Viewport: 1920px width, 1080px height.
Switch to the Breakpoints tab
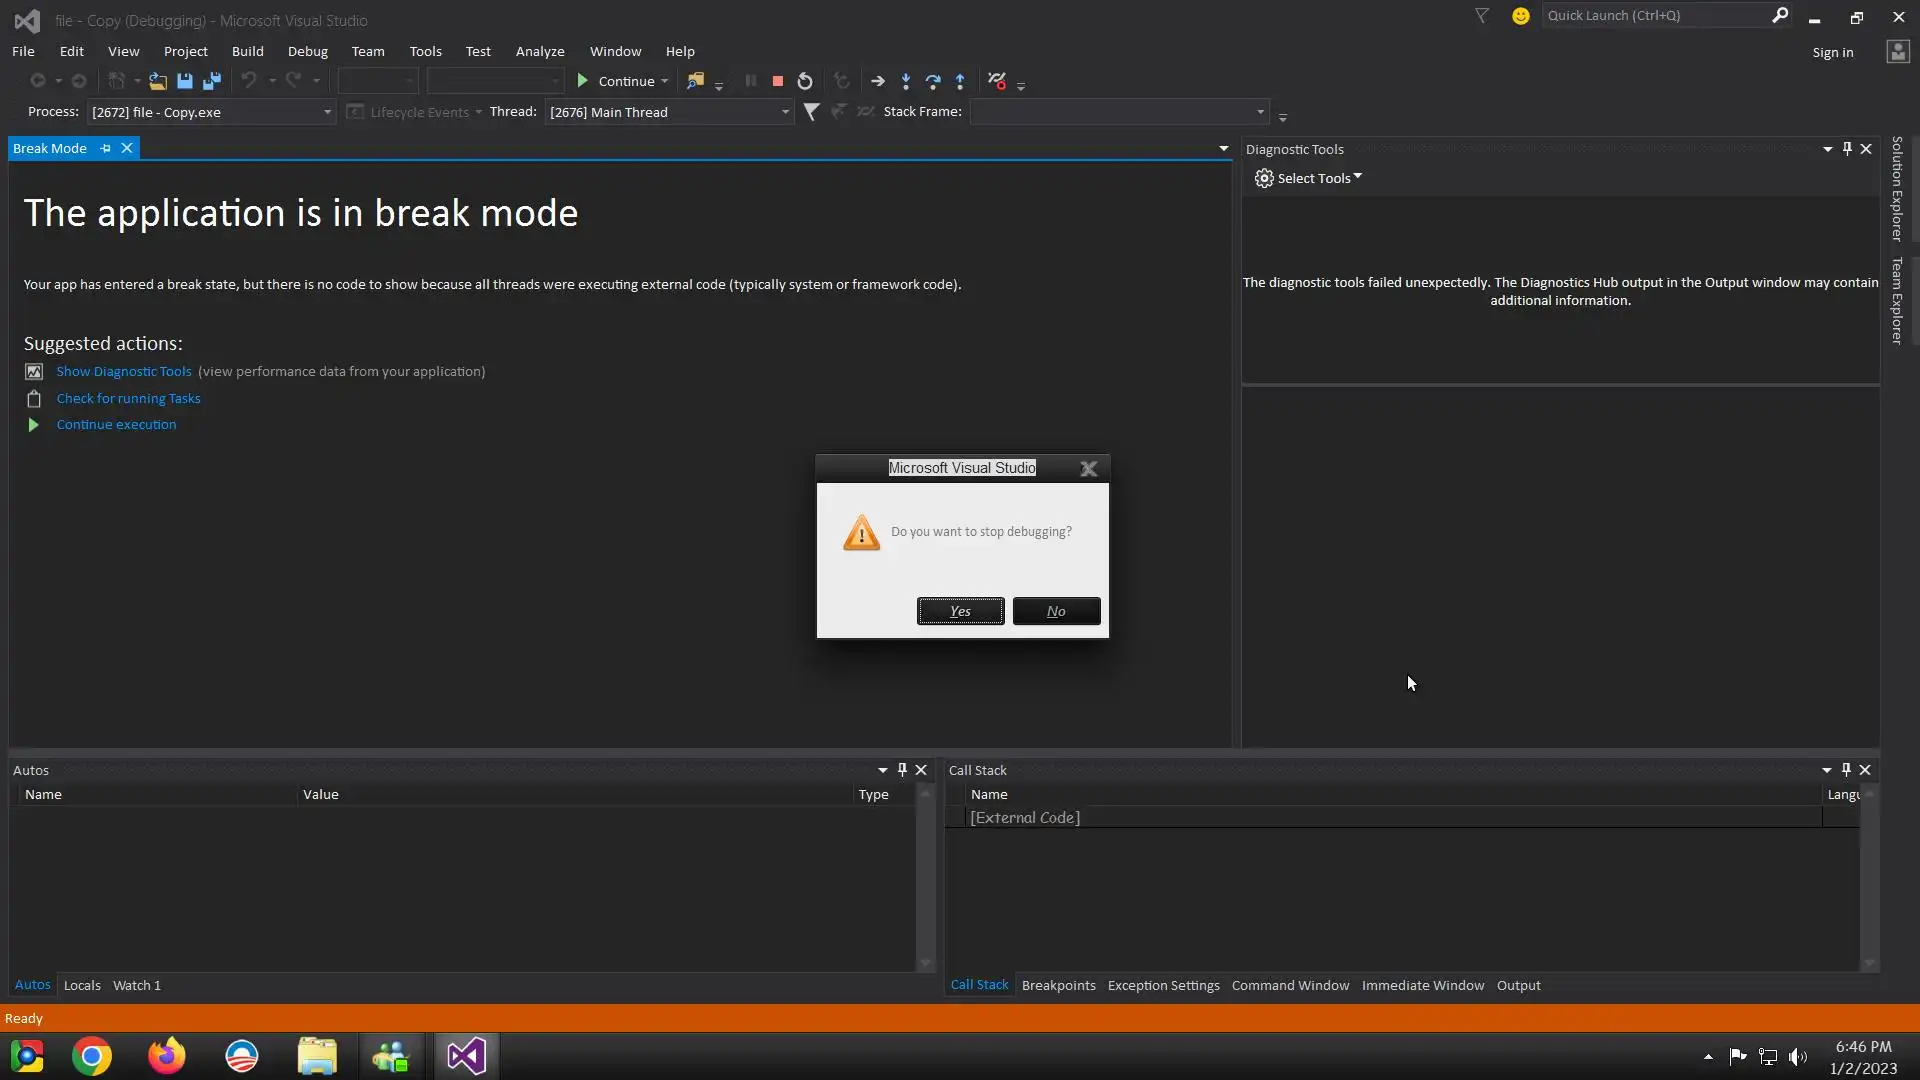pyautogui.click(x=1058, y=985)
